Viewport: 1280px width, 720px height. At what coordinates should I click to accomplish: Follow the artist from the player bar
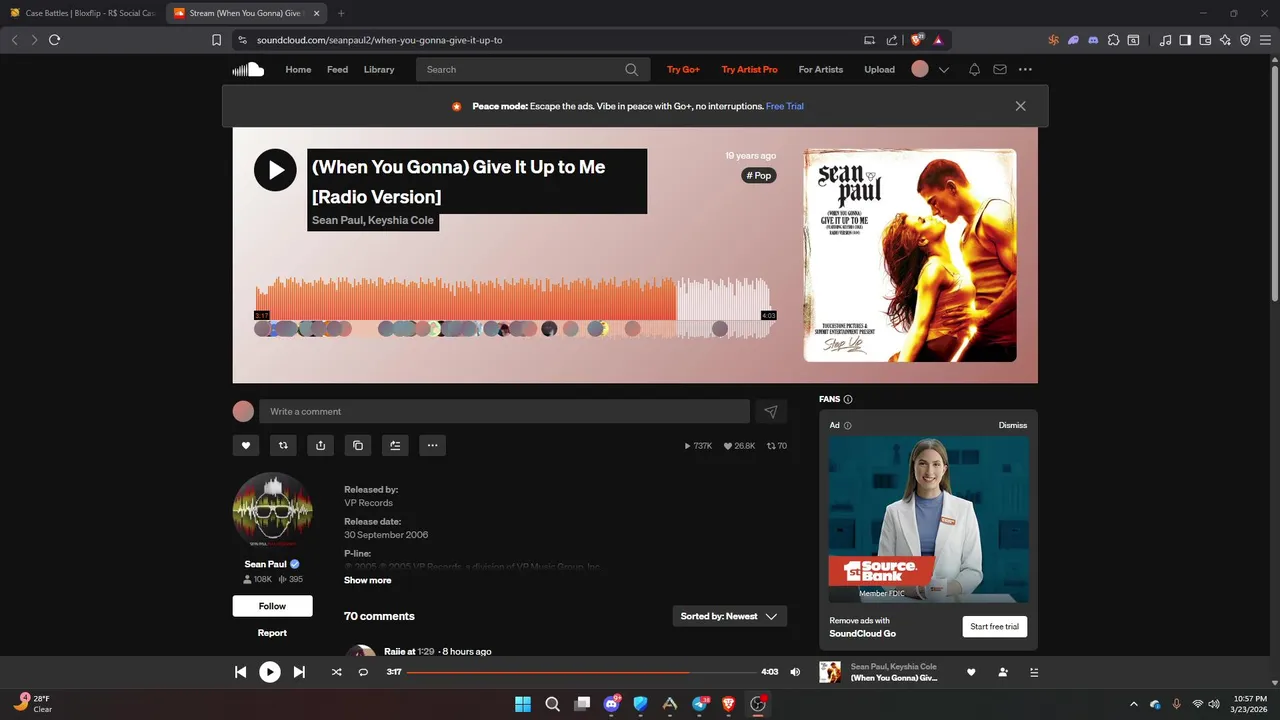click(x=1003, y=672)
